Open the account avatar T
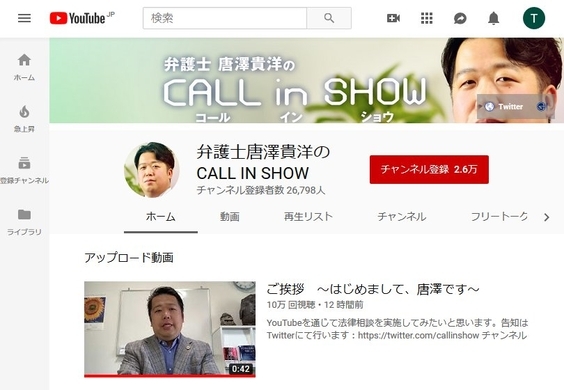Screen dimensions: 564x390 point(534,18)
